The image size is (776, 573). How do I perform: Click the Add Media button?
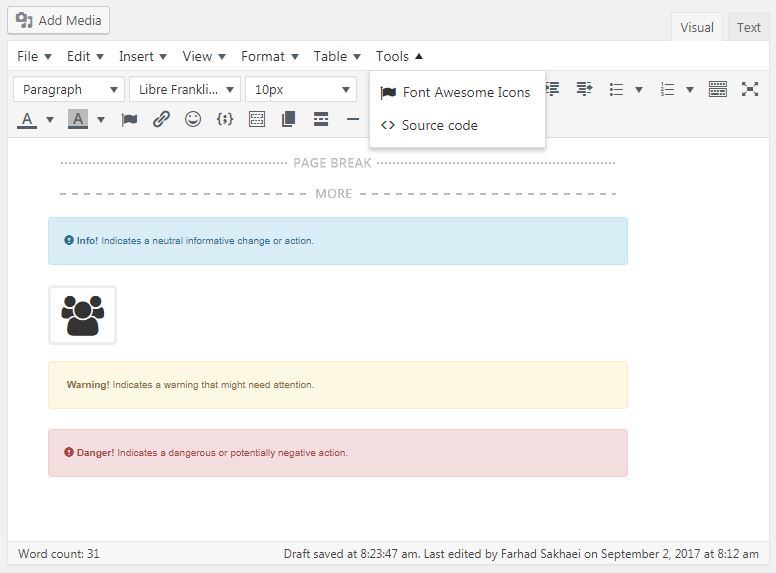(x=58, y=20)
